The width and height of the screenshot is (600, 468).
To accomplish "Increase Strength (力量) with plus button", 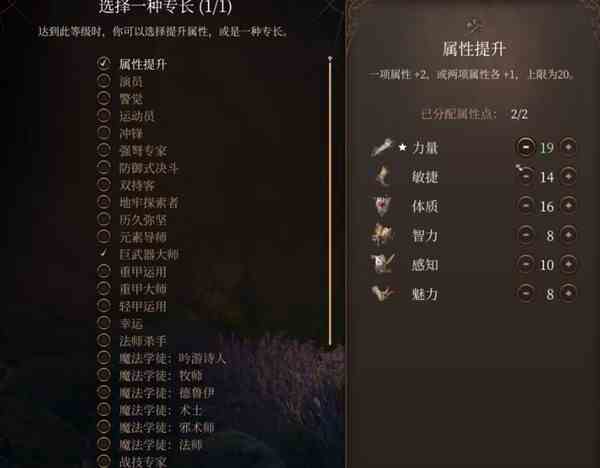I will (x=568, y=147).
